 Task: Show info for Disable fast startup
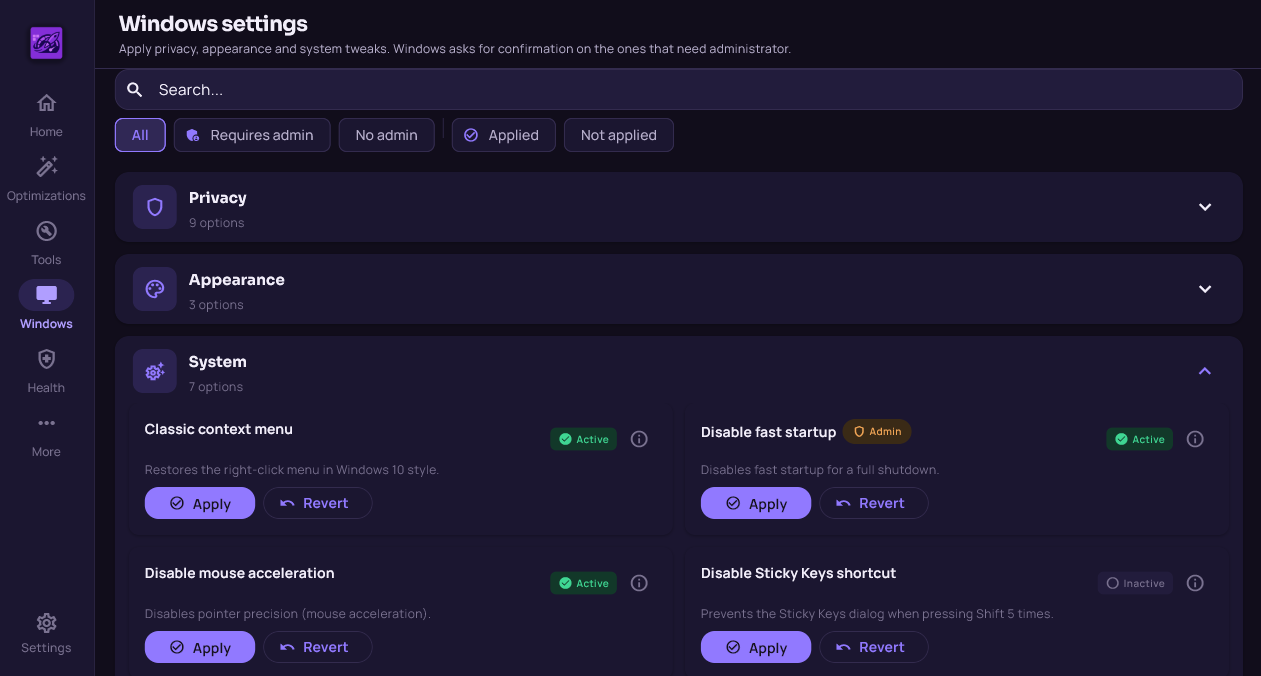1195,439
